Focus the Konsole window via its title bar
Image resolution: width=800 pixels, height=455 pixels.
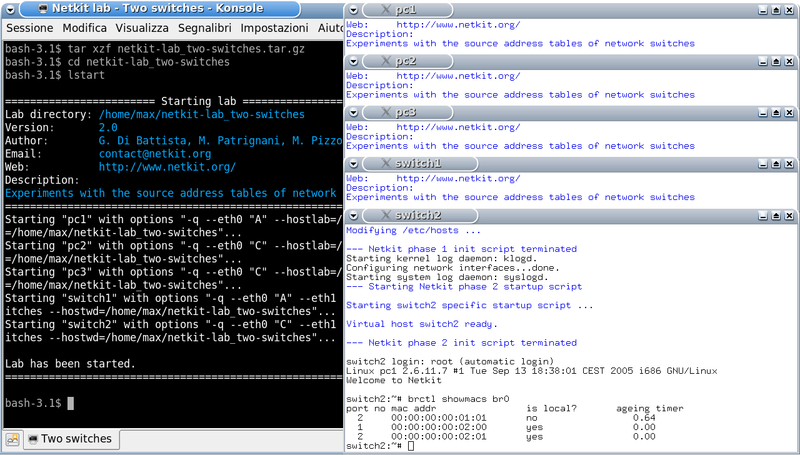[x=158, y=9]
